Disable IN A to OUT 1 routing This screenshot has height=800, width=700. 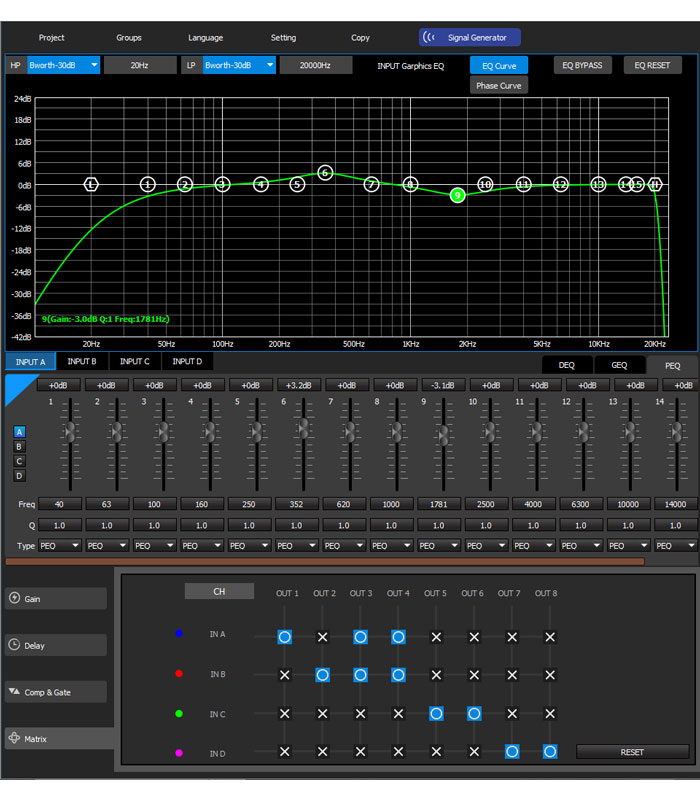pyautogui.click(x=285, y=636)
